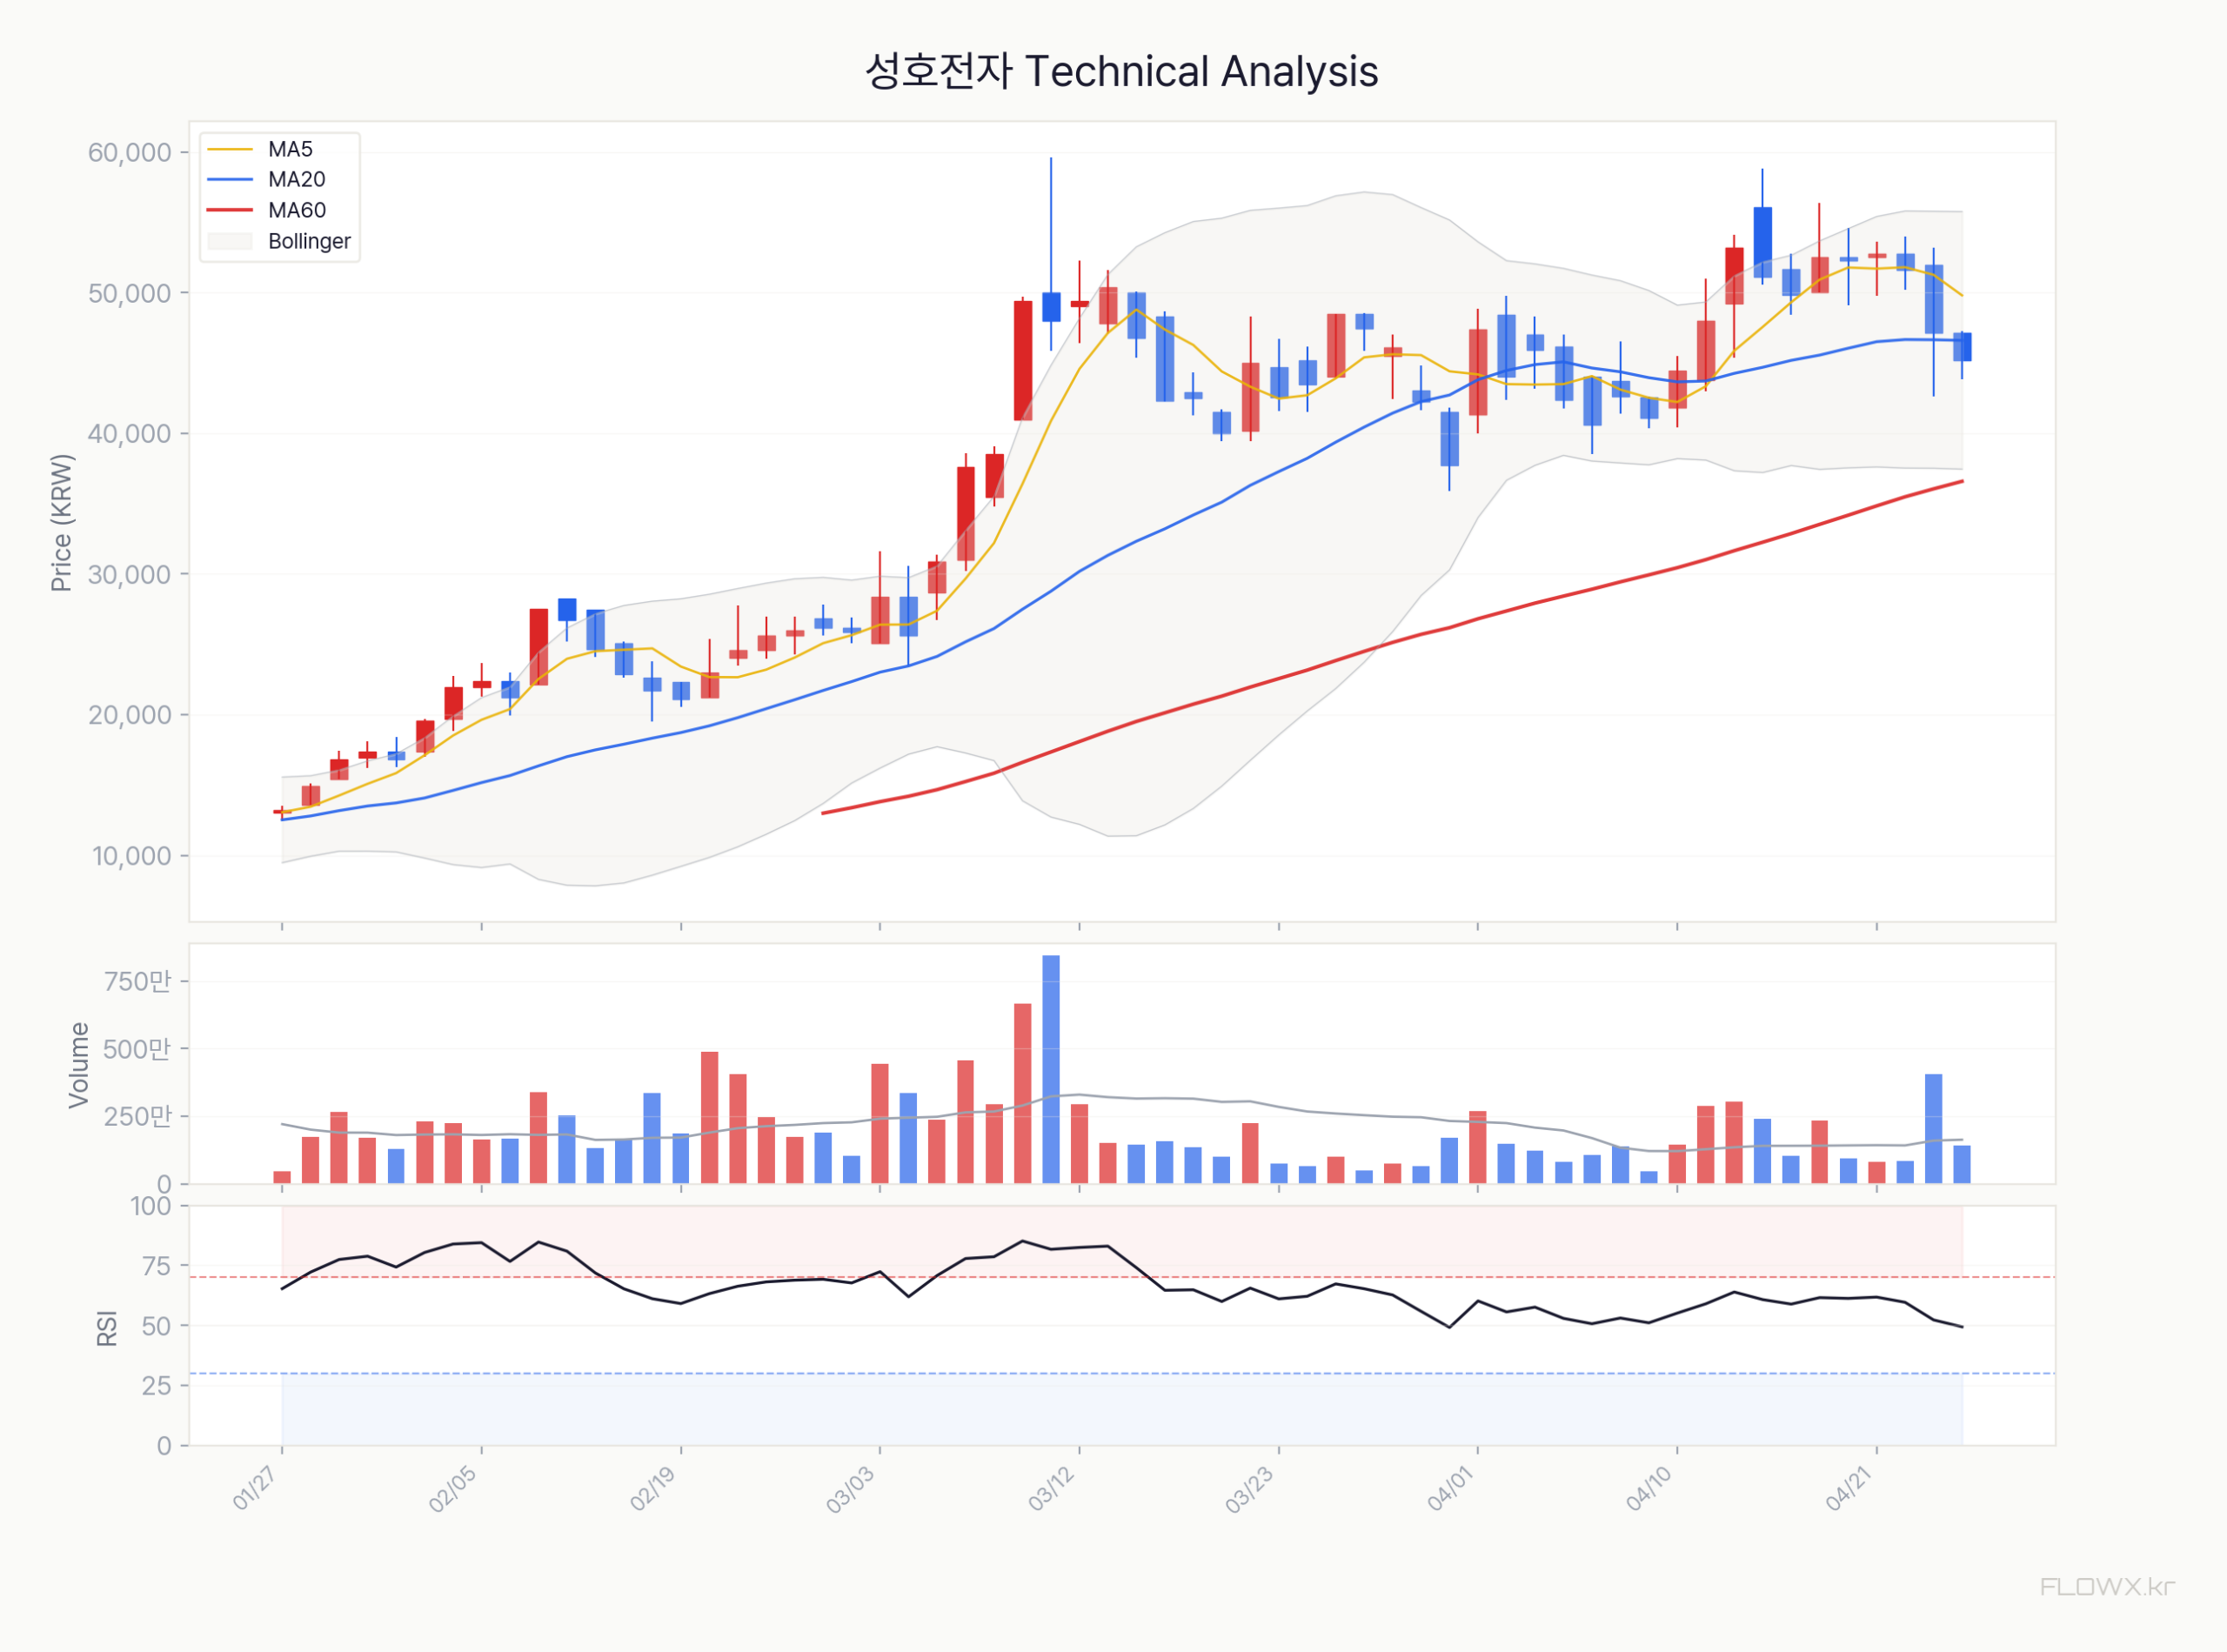Click the RSI axis title

(107, 1328)
